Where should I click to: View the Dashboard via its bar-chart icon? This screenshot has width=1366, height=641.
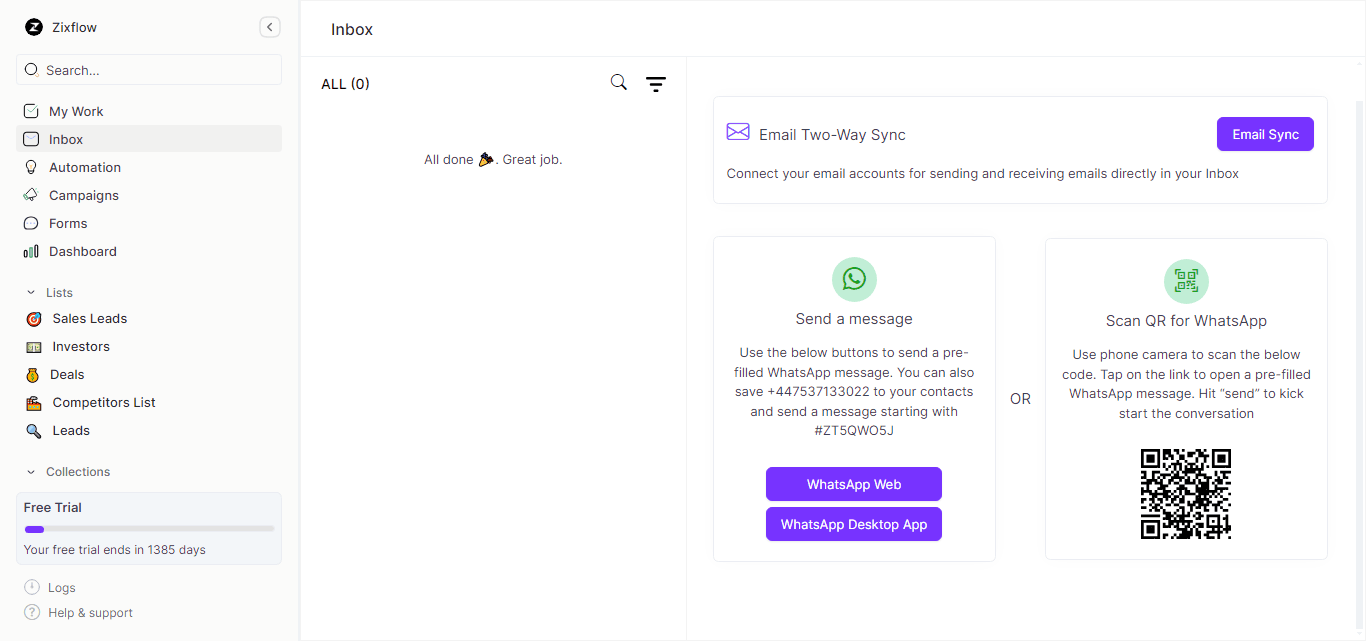tap(33, 251)
